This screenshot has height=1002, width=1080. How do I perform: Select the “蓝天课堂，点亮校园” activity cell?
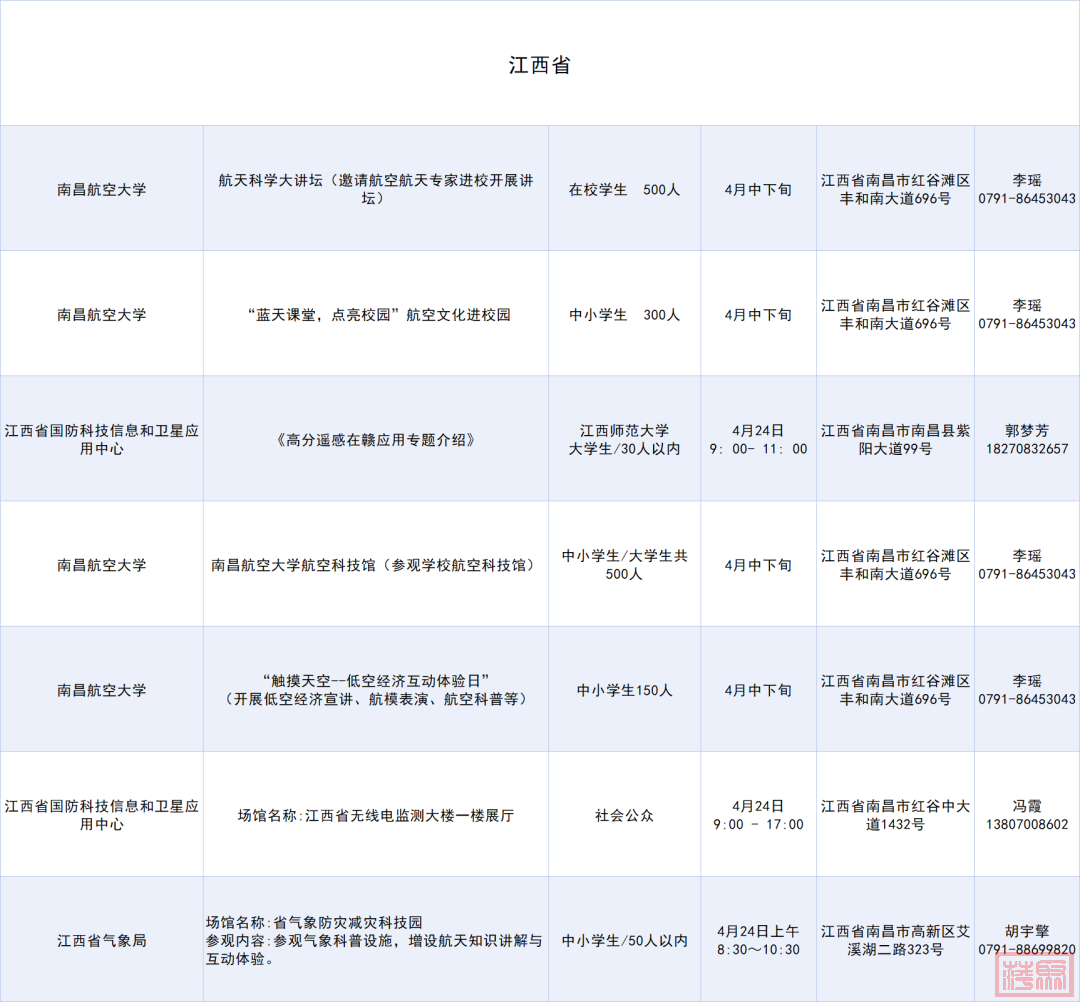[x=376, y=315]
